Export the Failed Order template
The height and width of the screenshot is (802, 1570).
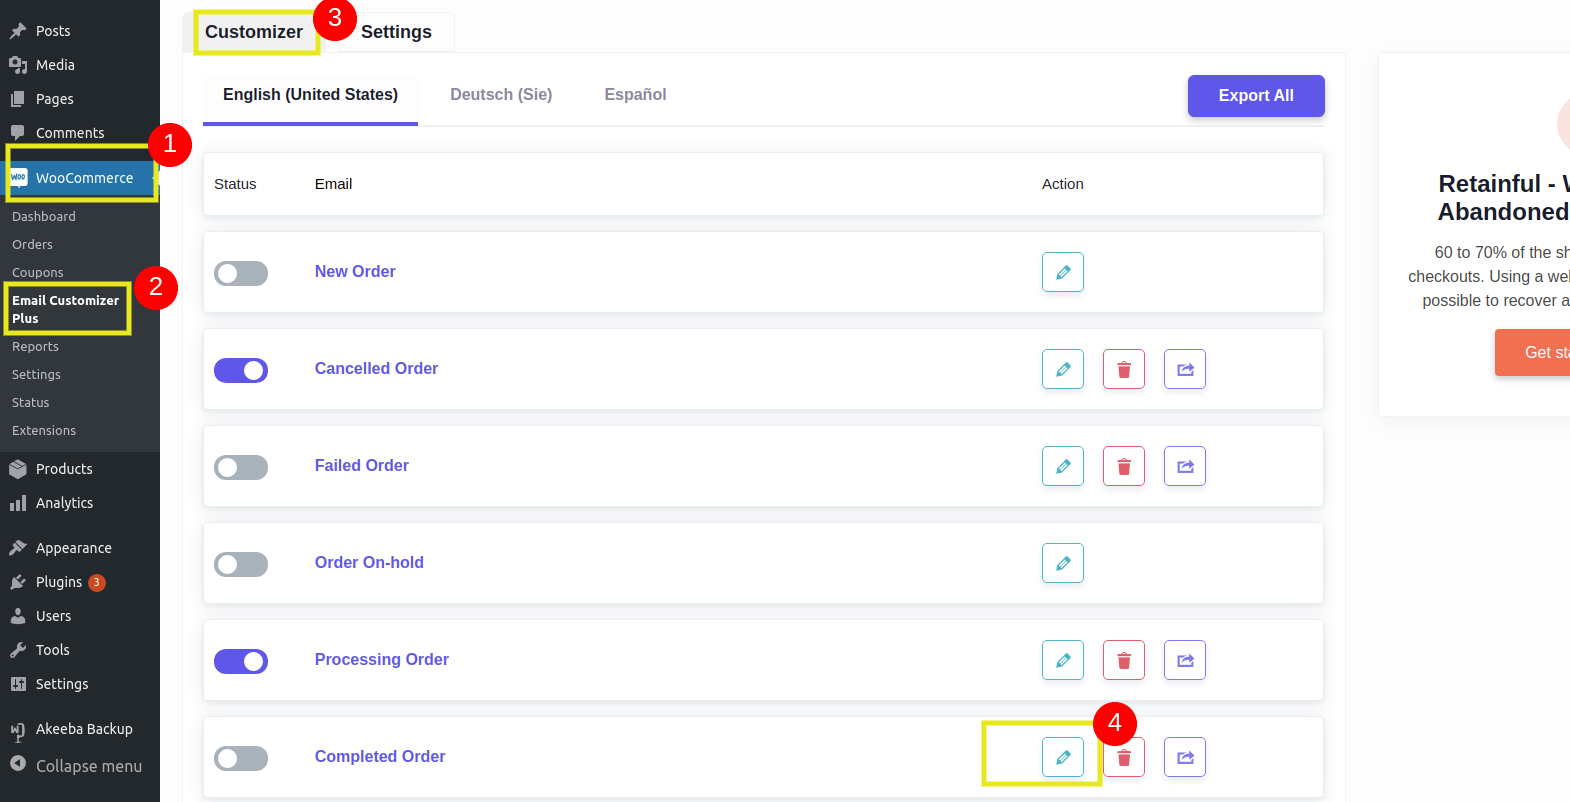(1185, 466)
